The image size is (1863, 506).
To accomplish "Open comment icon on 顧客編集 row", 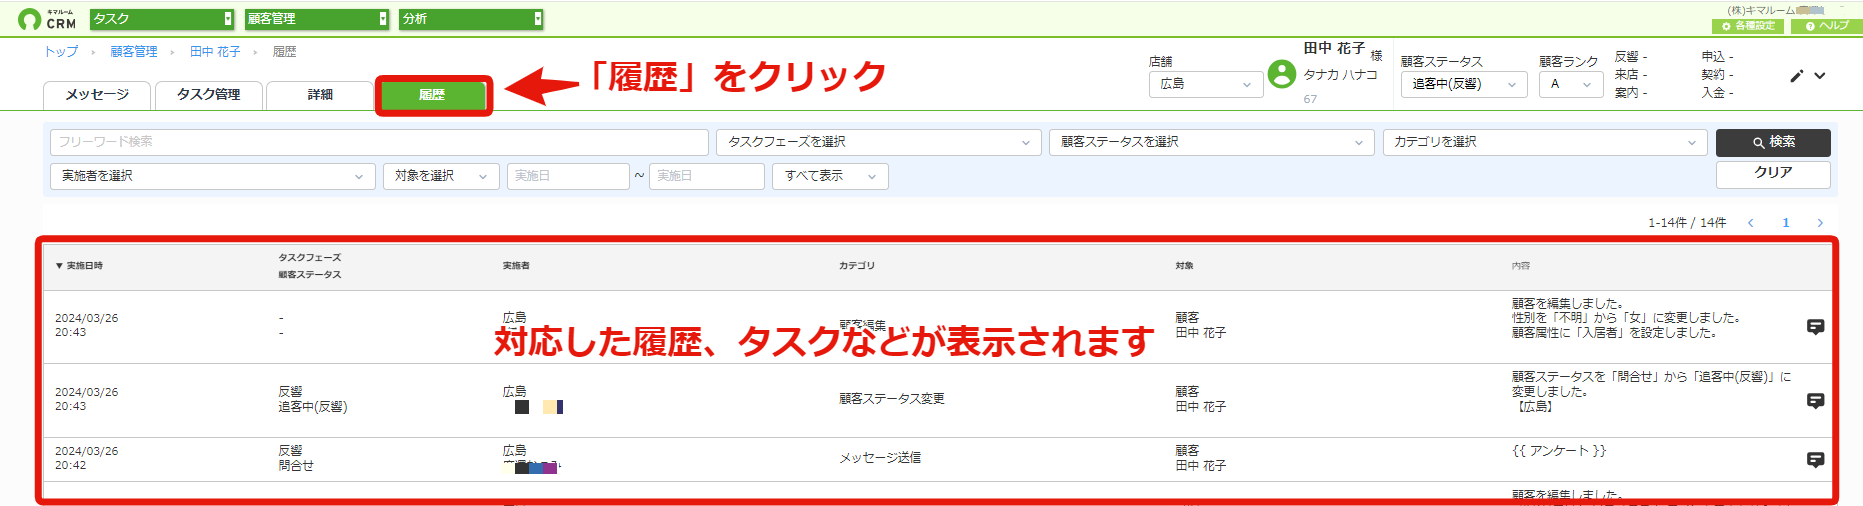I will [x=1816, y=327].
